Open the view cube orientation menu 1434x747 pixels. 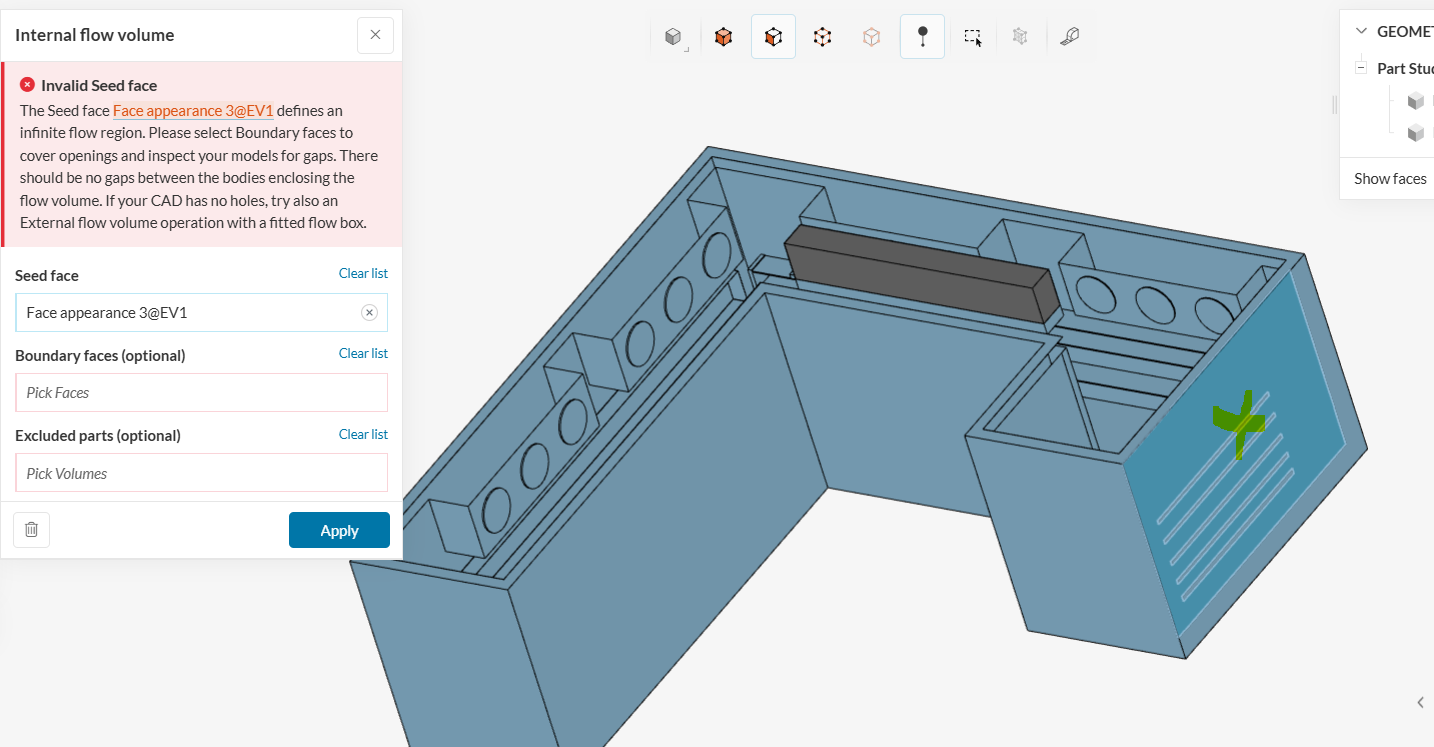(x=674, y=37)
